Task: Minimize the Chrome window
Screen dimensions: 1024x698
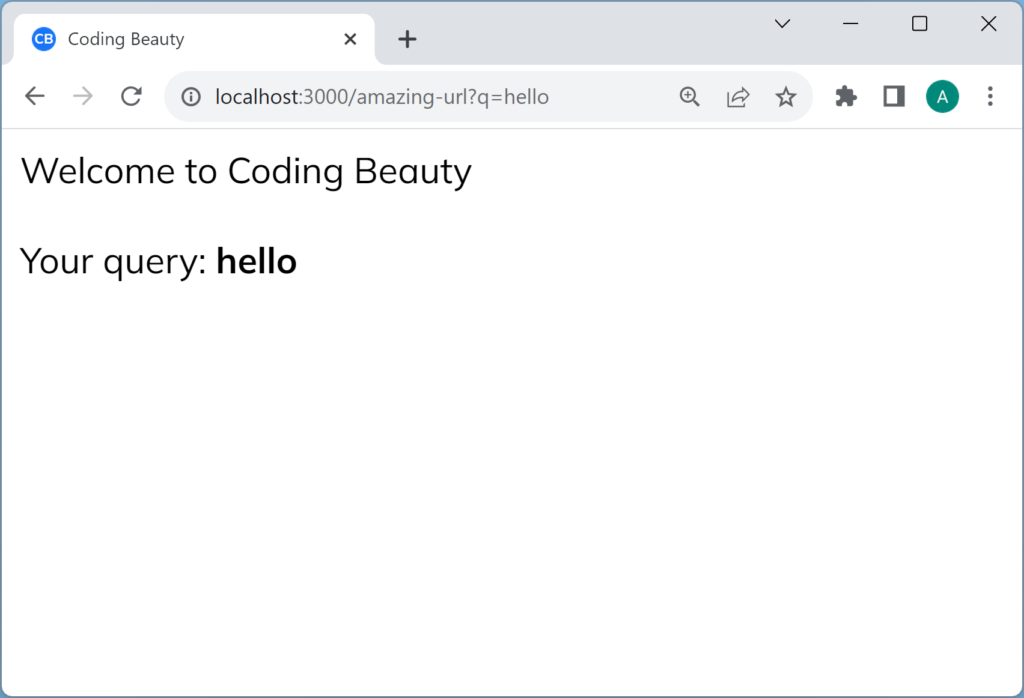Action: coord(851,24)
